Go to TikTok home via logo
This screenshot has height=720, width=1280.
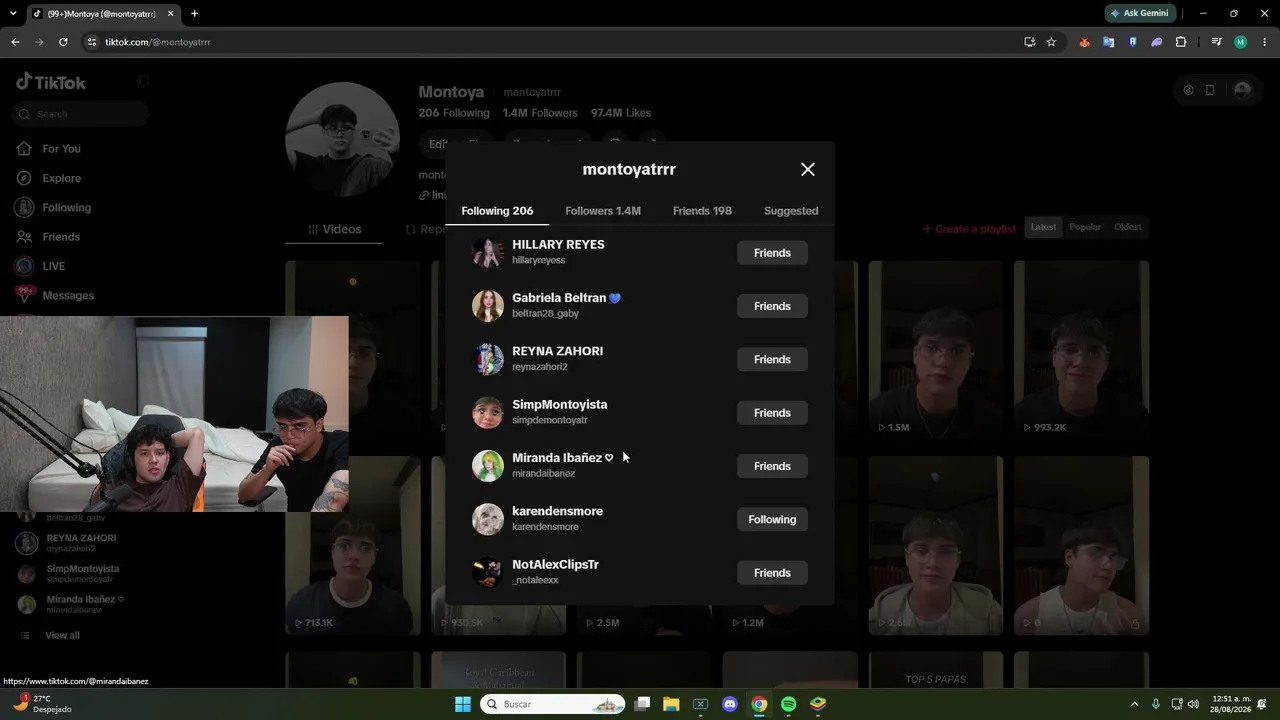(51, 83)
